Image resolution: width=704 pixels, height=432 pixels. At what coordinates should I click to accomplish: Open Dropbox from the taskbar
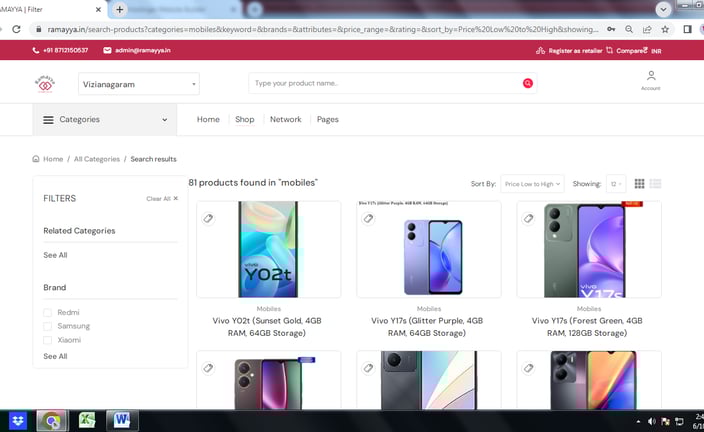tap(18, 421)
